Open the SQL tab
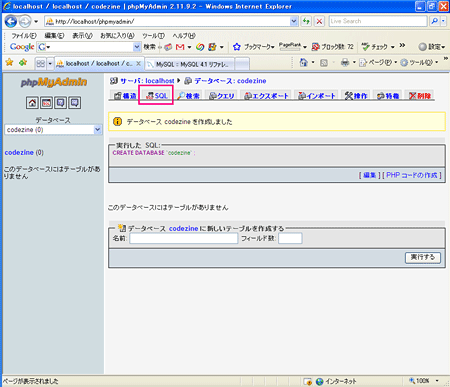450x387 pixels. [156, 96]
